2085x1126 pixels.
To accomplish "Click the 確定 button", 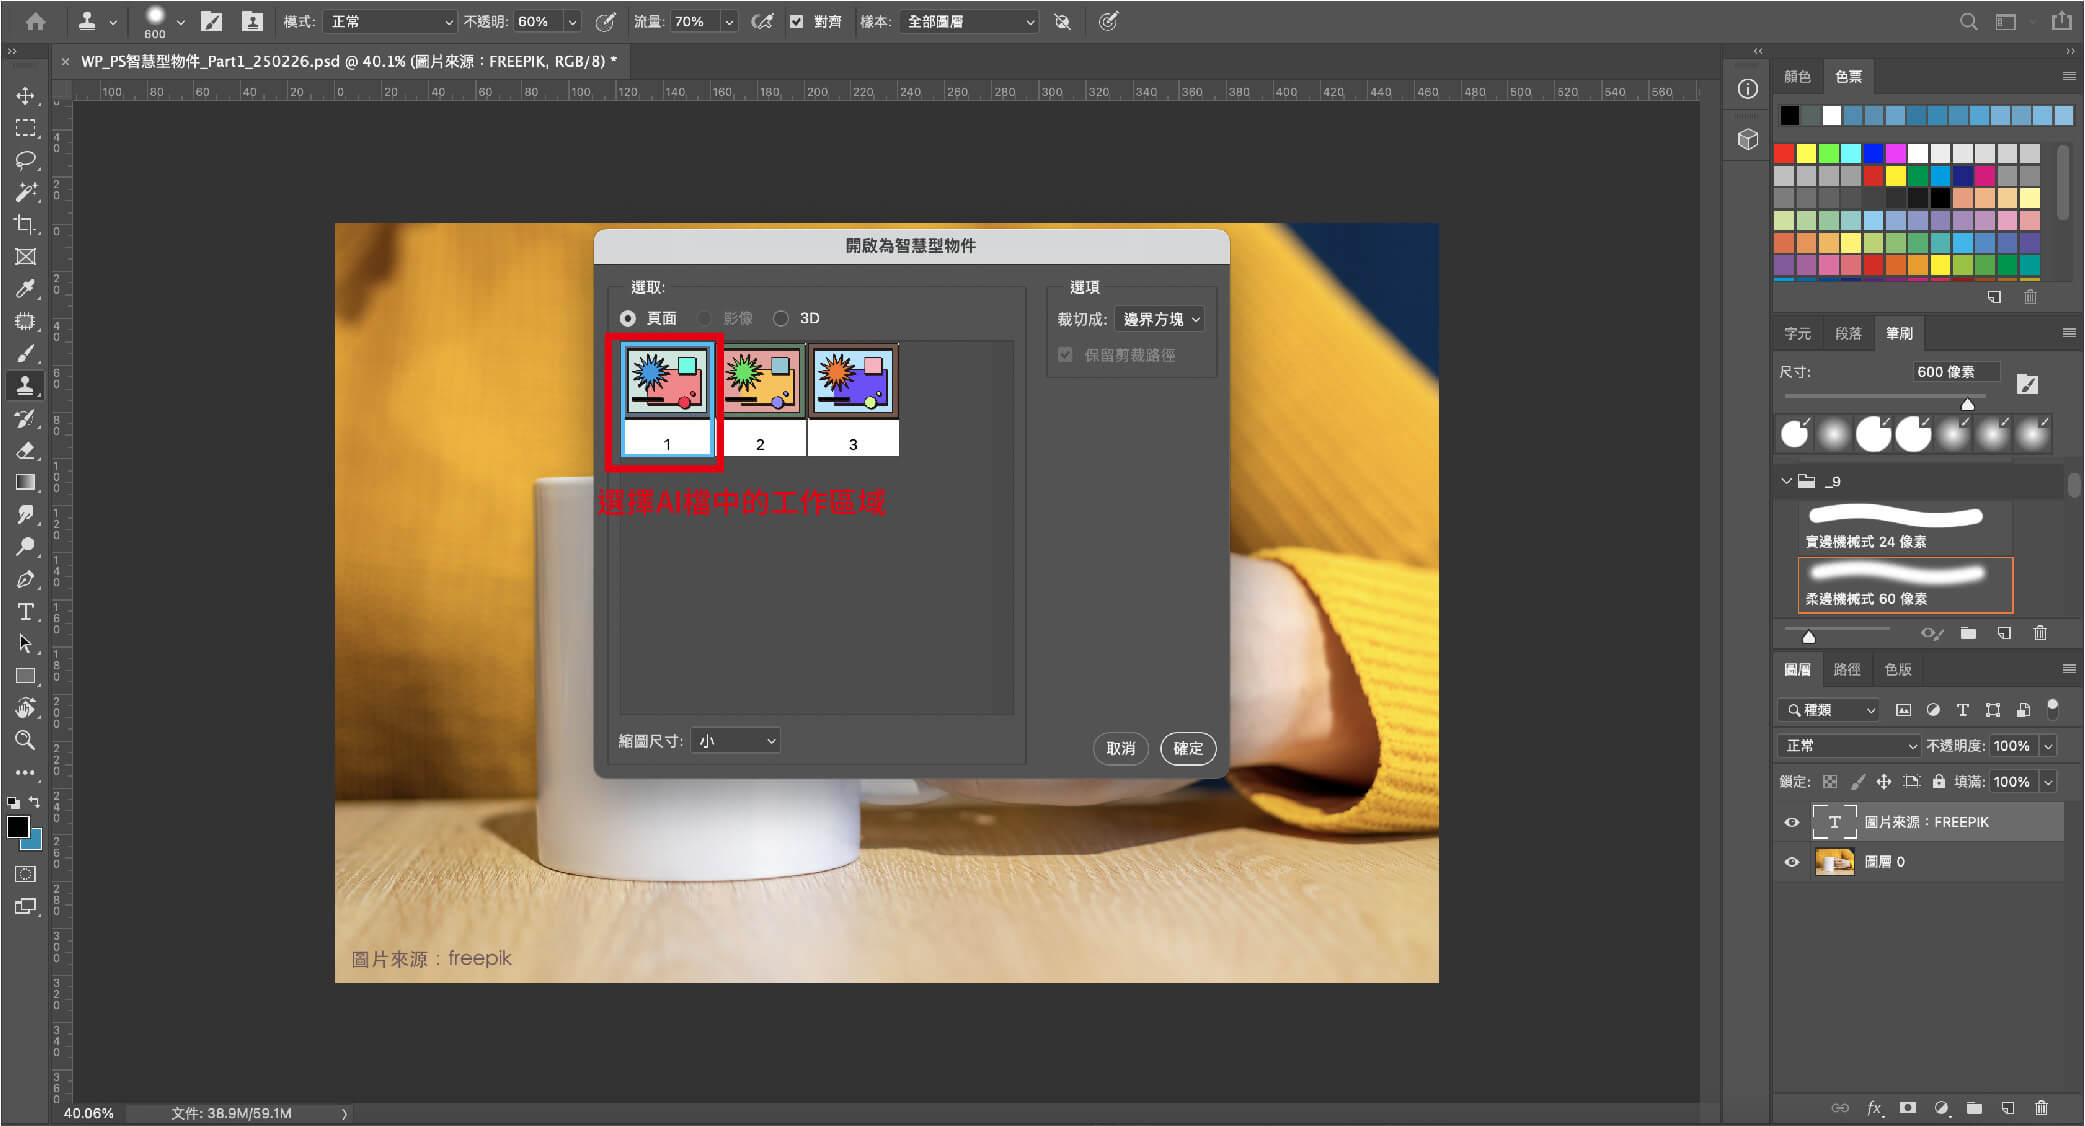I will coord(1188,748).
